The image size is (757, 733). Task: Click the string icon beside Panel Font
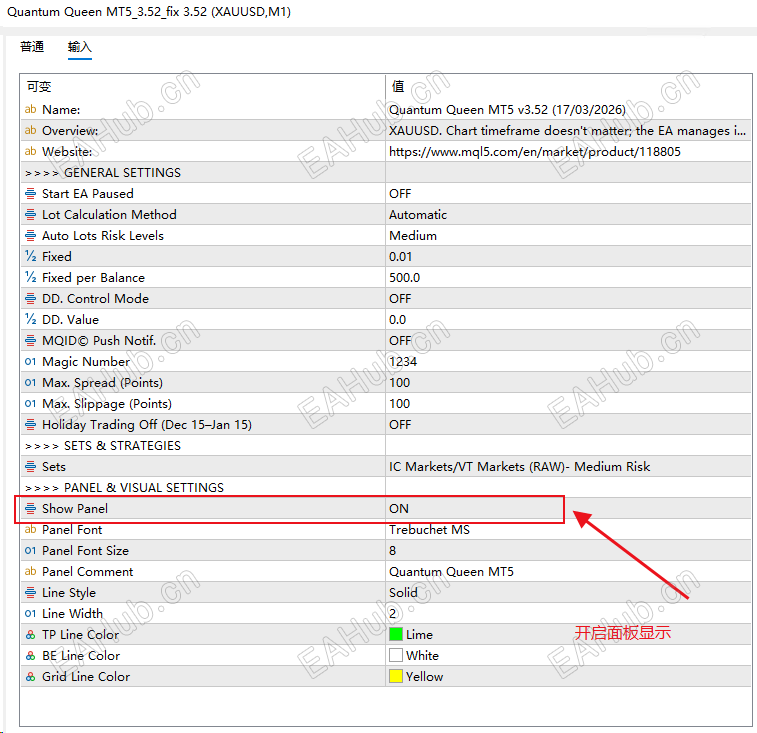(x=30, y=529)
